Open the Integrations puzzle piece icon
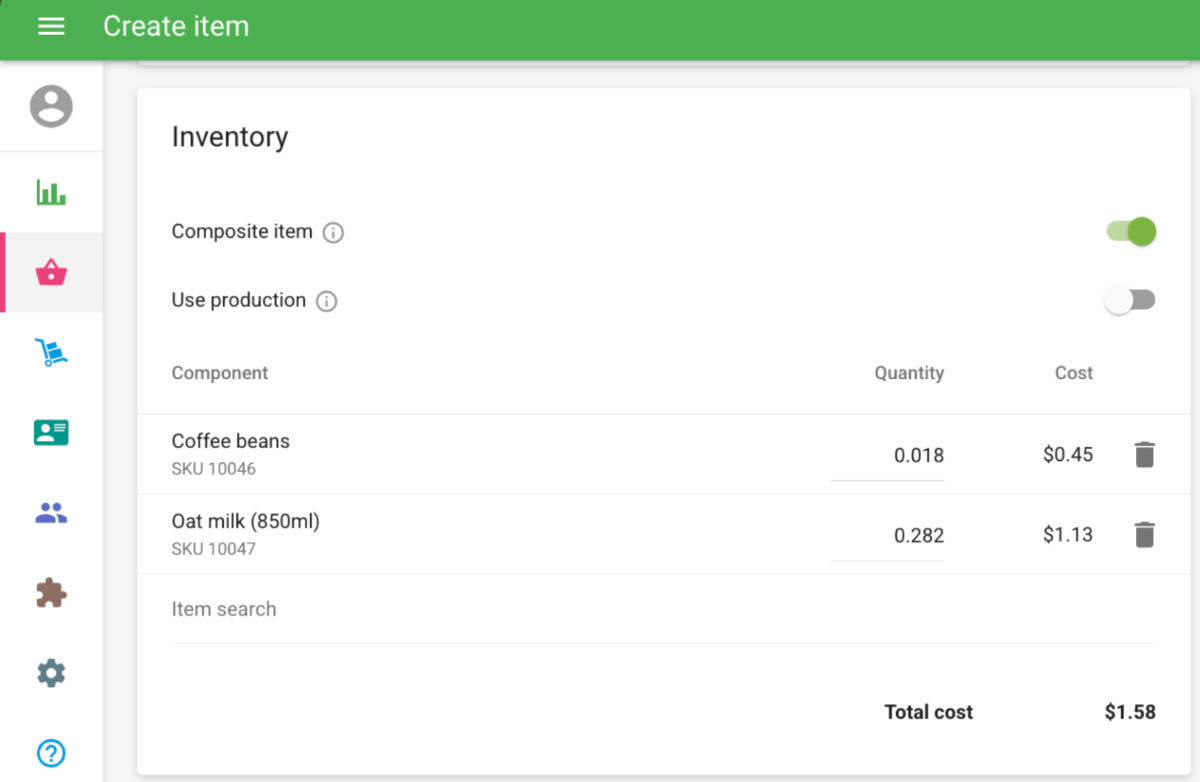The height and width of the screenshot is (782, 1200). tap(51, 593)
